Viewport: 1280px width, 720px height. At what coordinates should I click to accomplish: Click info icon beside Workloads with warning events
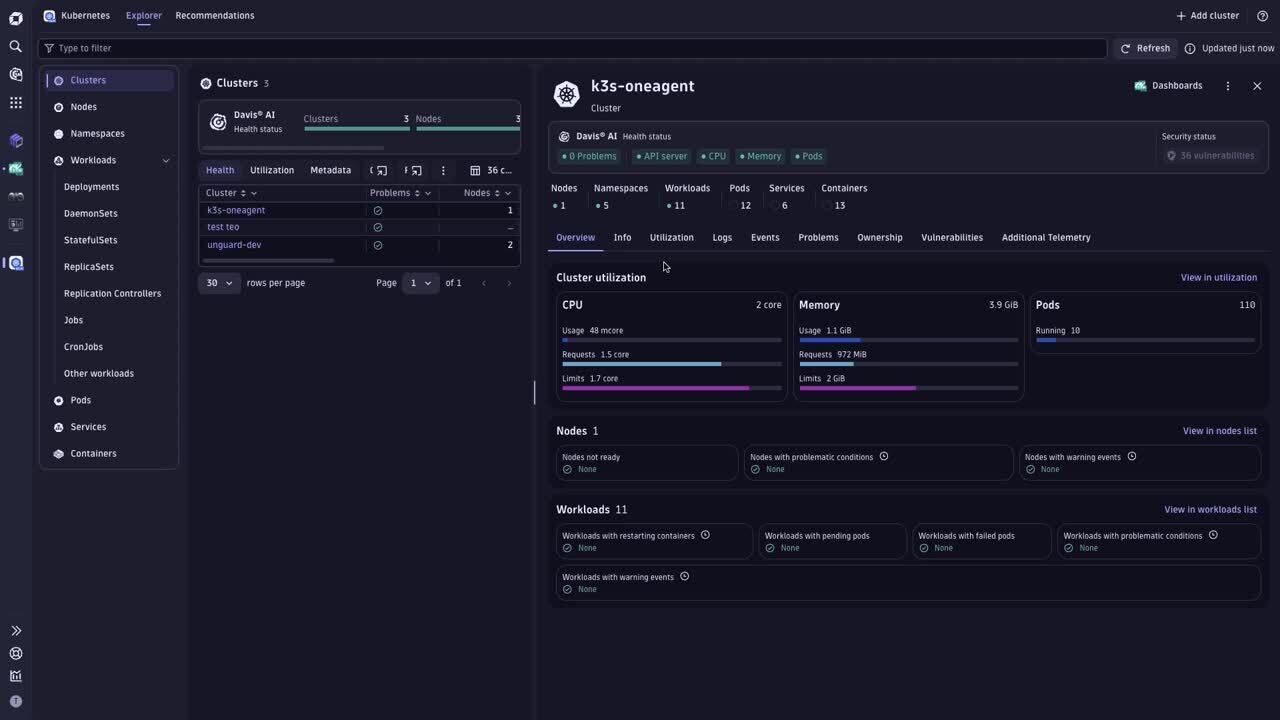pos(684,576)
